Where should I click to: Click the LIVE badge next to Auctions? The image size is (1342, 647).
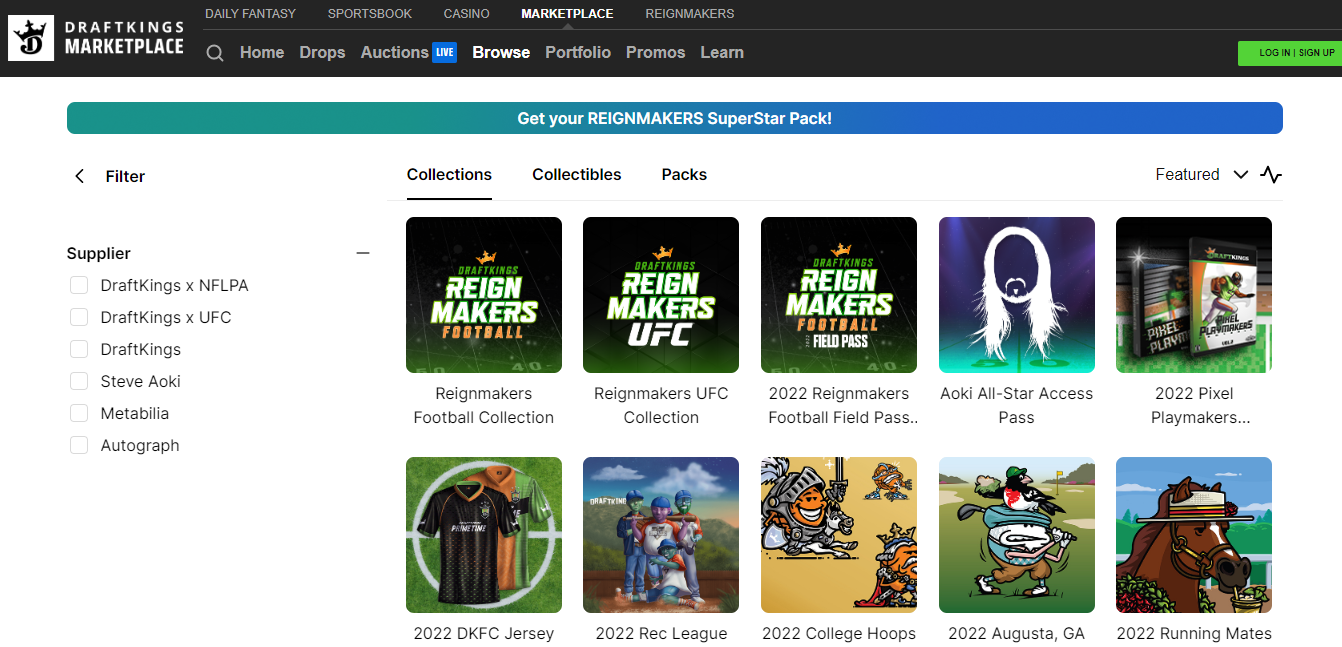tap(445, 52)
